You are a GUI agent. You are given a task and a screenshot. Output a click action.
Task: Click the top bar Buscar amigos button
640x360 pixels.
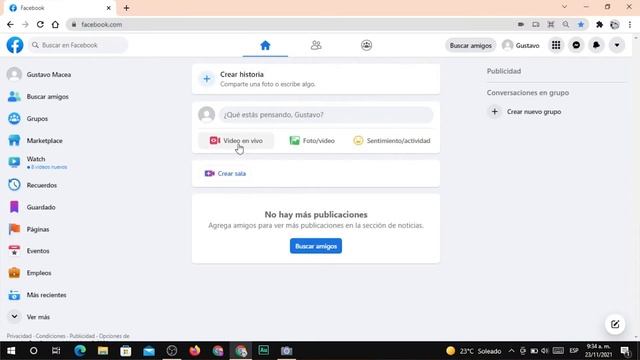(x=470, y=45)
